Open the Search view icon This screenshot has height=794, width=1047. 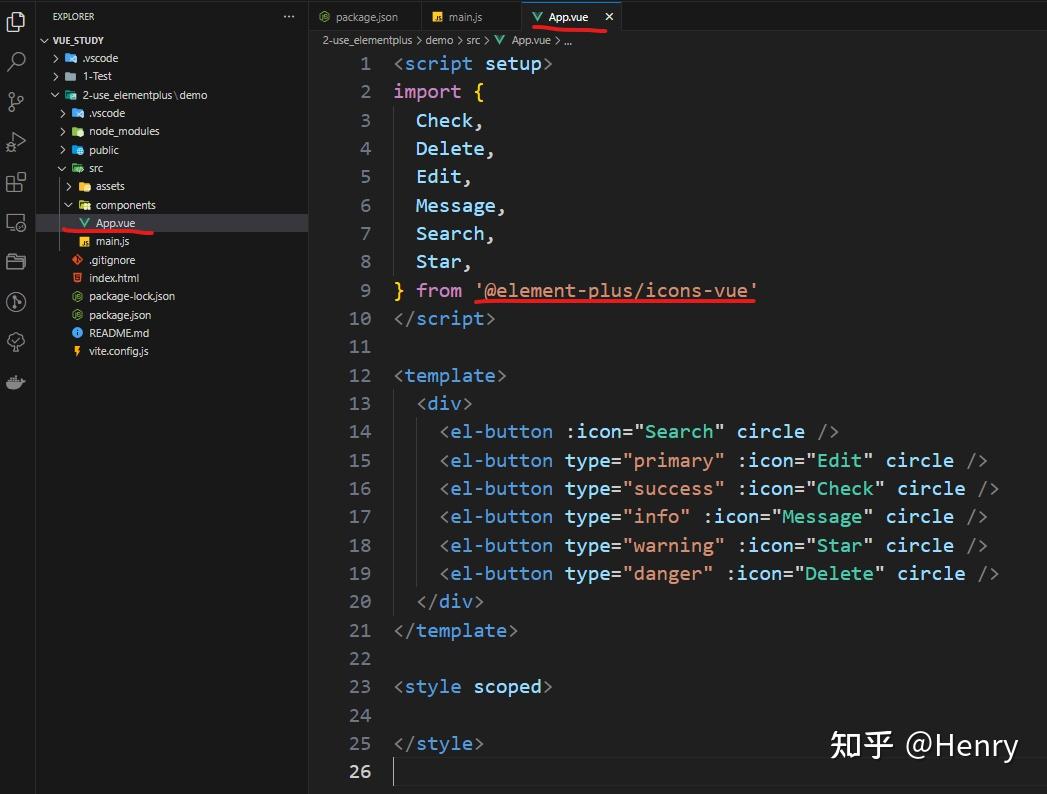(15, 61)
